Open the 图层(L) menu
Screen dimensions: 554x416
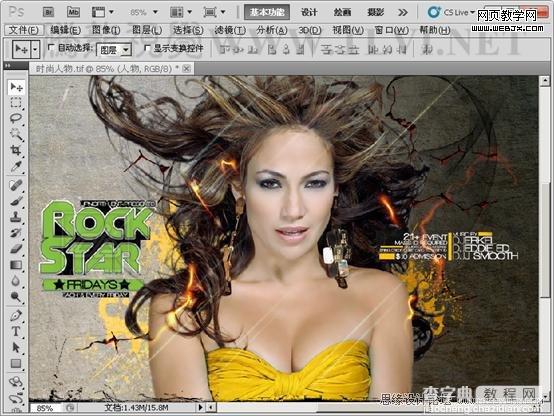pyautogui.click(x=147, y=30)
